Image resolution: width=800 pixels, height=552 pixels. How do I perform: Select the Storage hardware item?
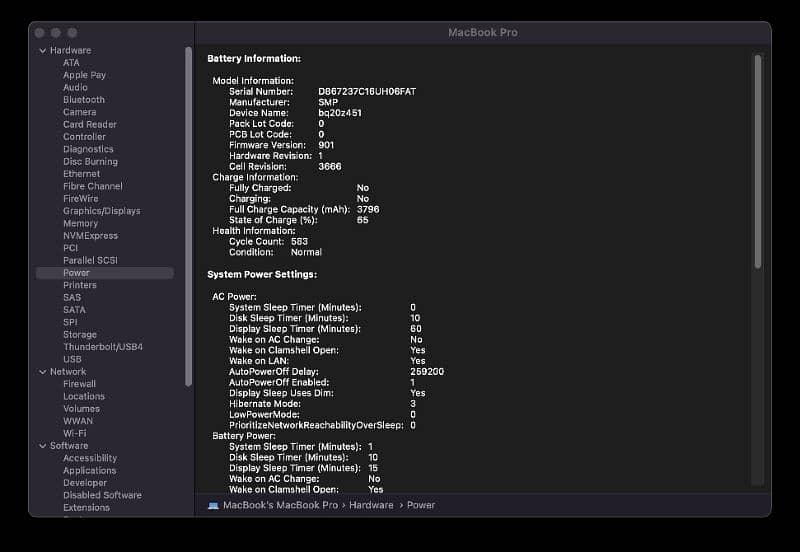[x=79, y=334]
